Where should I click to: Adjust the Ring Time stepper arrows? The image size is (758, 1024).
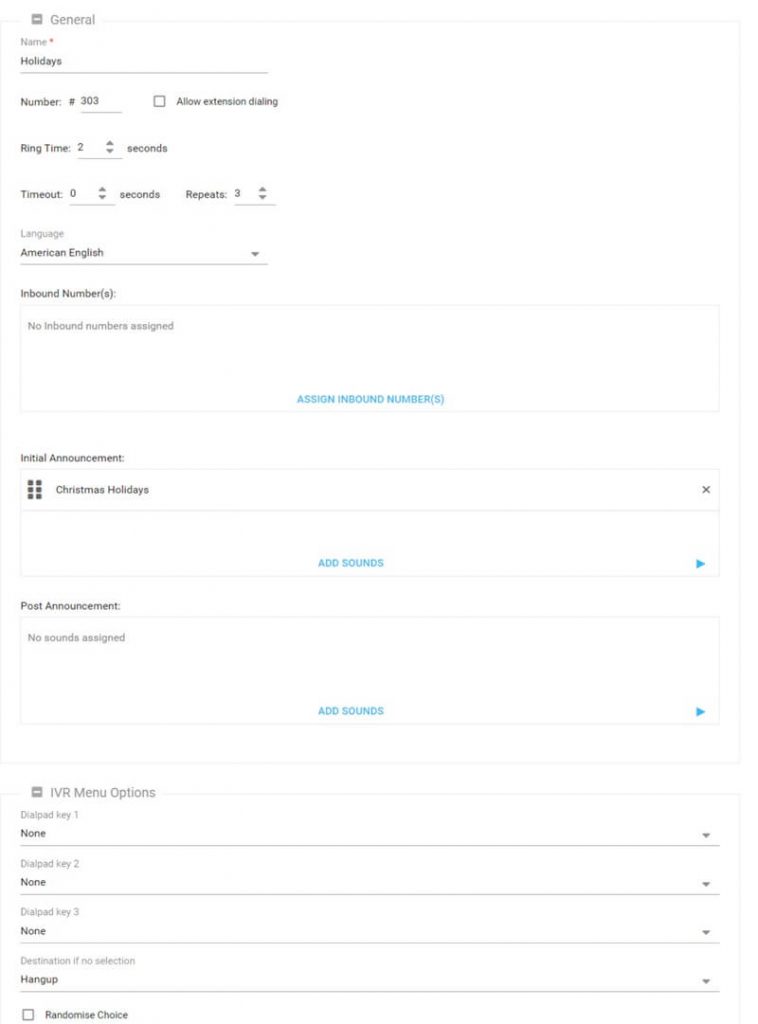(x=110, y=148)
